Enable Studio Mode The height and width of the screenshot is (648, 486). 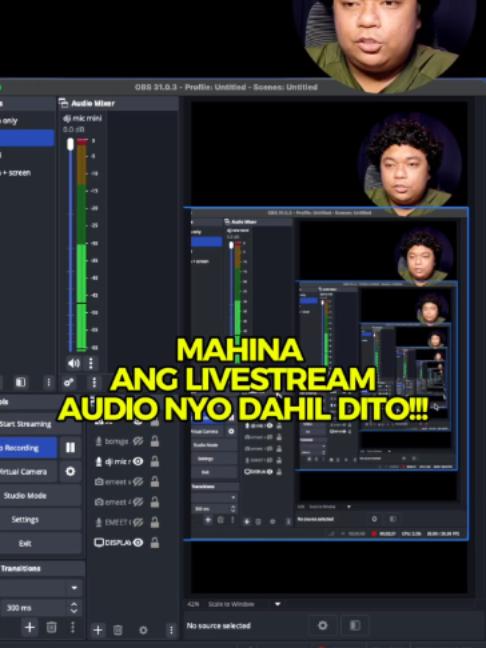[x=40, y=496]
